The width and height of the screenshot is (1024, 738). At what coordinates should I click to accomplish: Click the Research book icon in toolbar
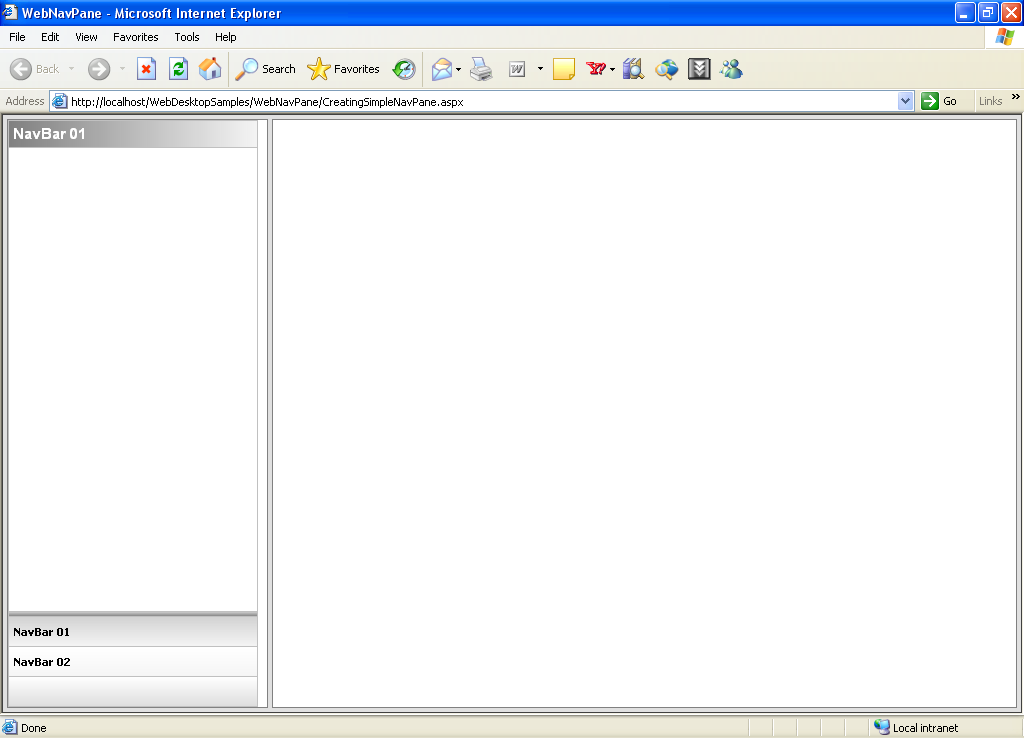633,69
